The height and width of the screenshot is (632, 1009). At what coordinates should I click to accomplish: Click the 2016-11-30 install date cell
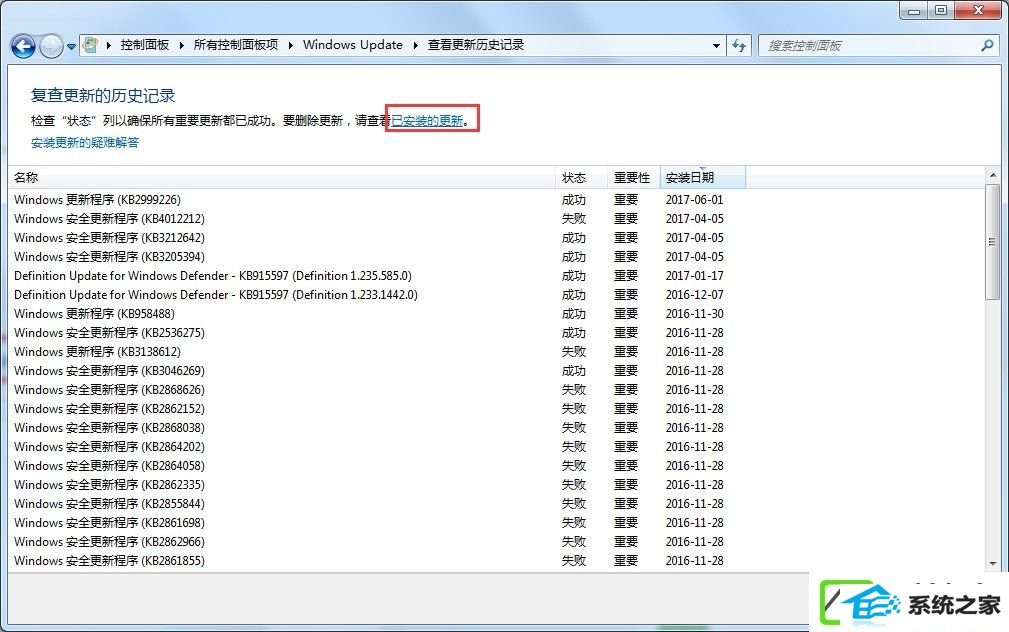point(694,313)
